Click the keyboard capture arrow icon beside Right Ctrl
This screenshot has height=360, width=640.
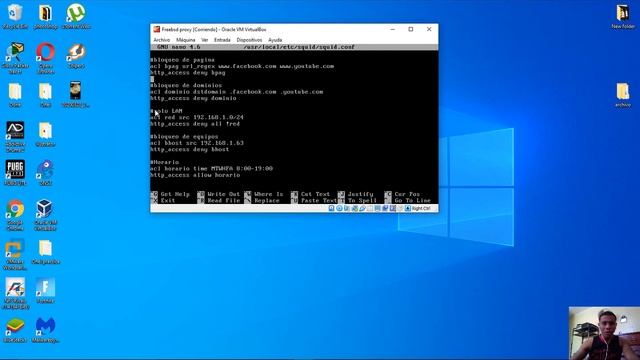pyautogui.click(x=407, y=208)
